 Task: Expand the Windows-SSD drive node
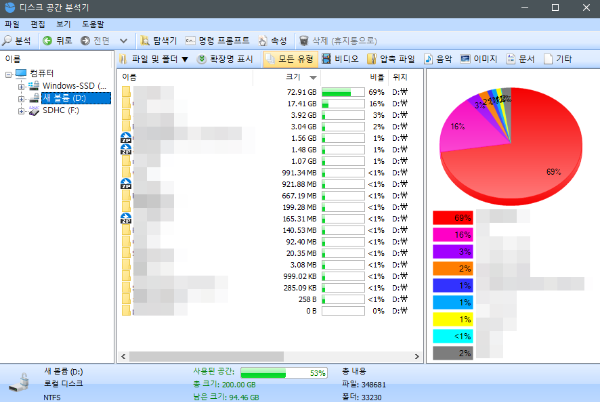21,86
